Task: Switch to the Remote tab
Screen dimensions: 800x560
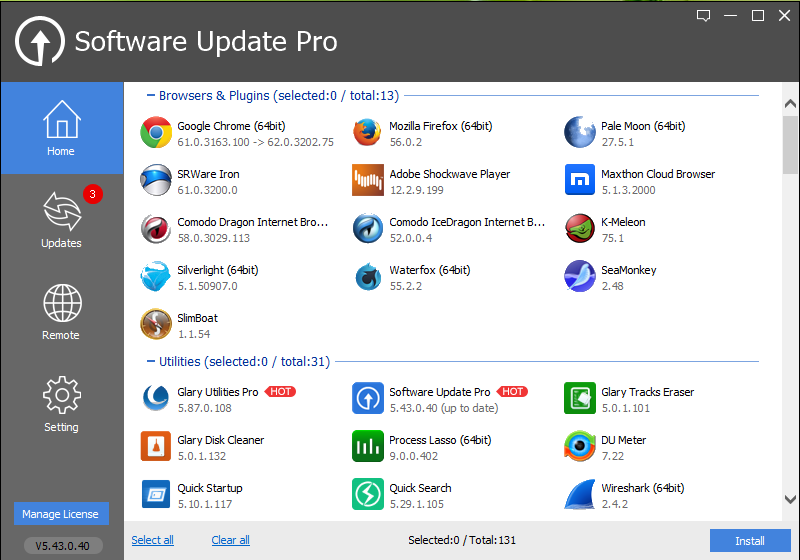Action: click(62, 312)
